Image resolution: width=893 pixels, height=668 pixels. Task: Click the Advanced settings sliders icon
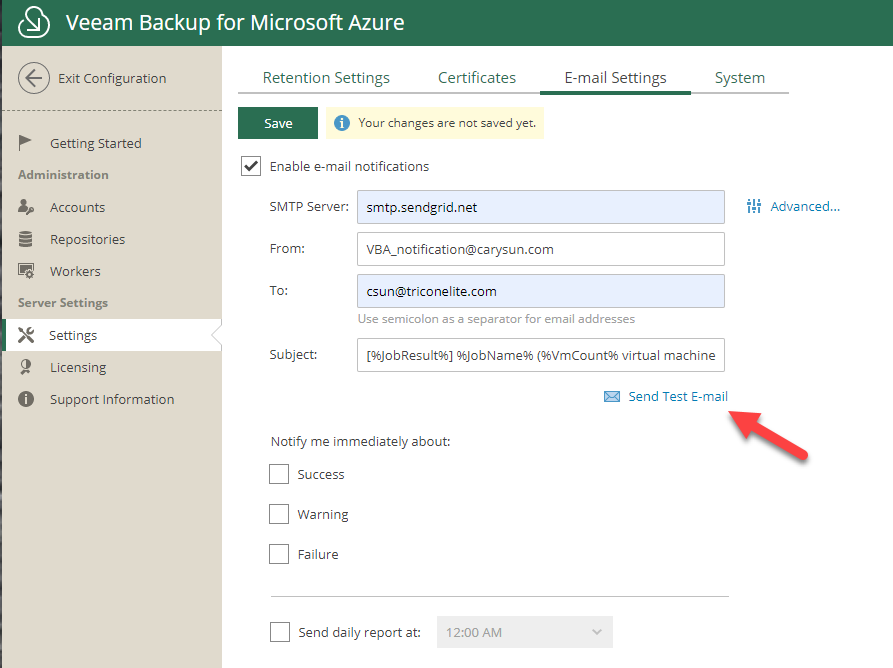coord(753,206)
